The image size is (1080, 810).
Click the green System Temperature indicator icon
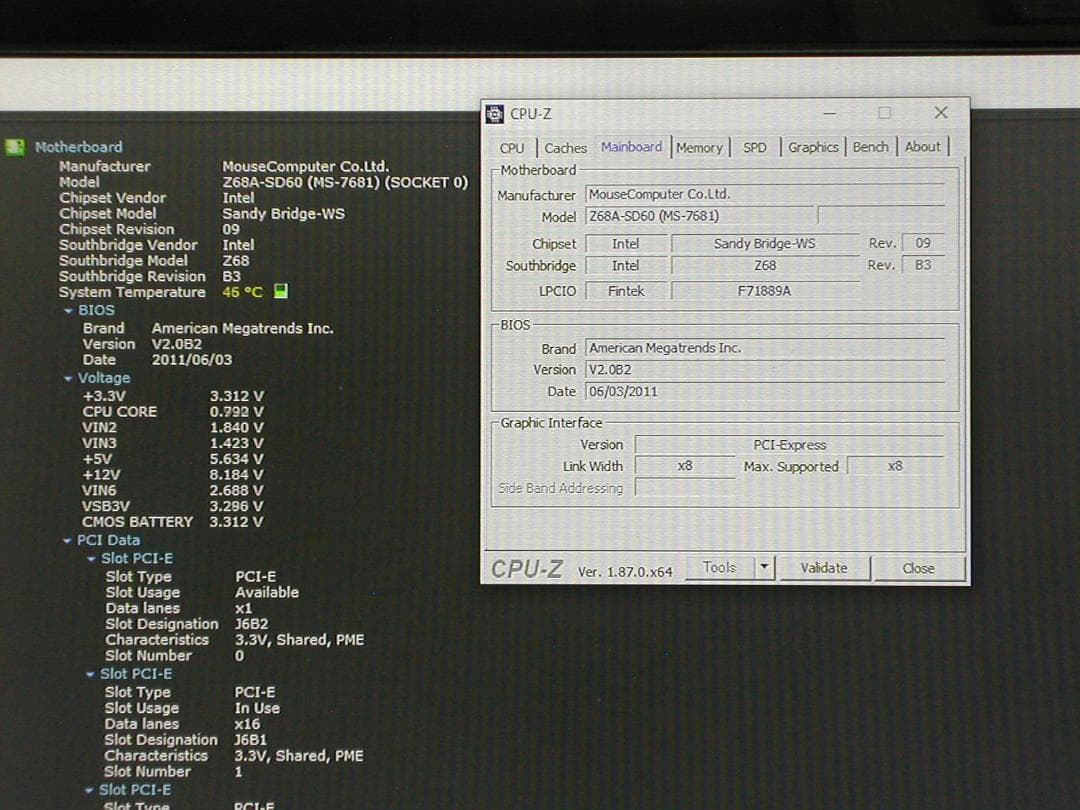[x=280, y=291]
